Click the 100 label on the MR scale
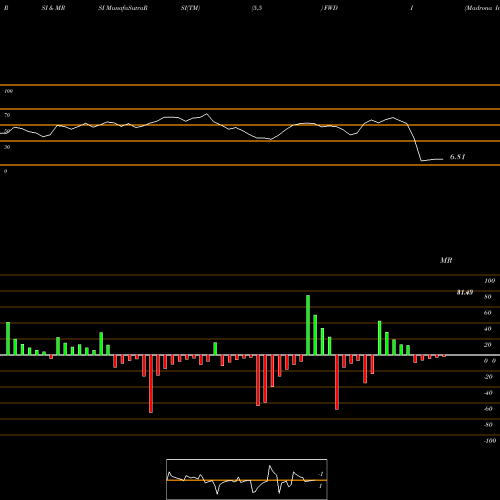Screen dimensions: 500x500 tap(489, 281)
